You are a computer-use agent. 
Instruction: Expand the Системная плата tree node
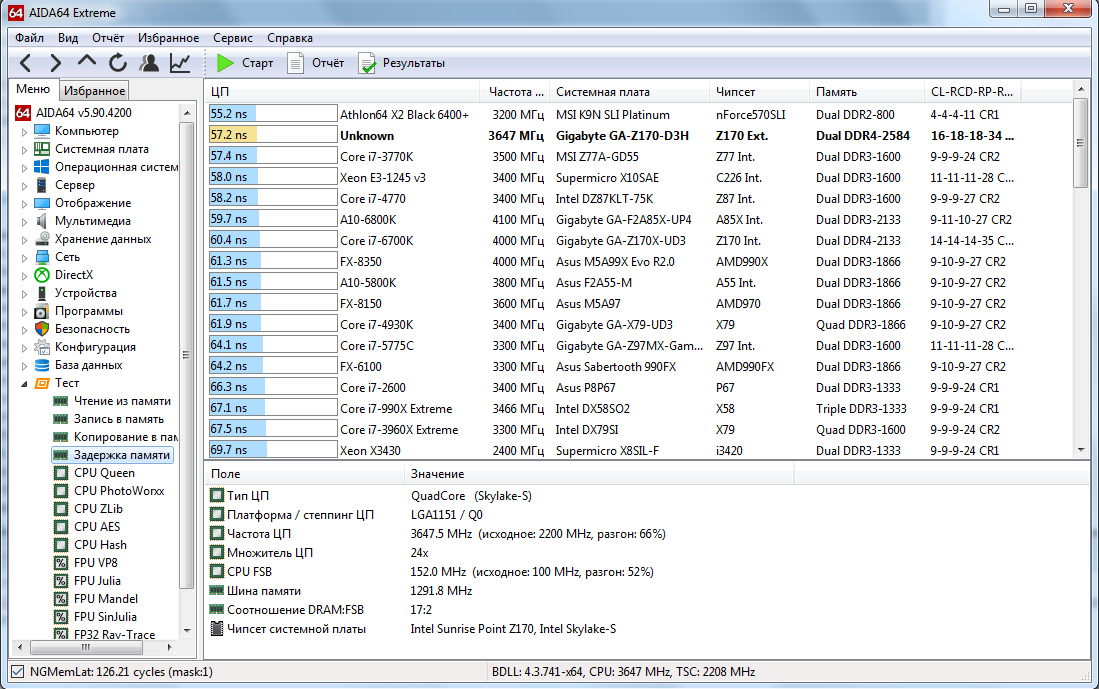(25, 149)
